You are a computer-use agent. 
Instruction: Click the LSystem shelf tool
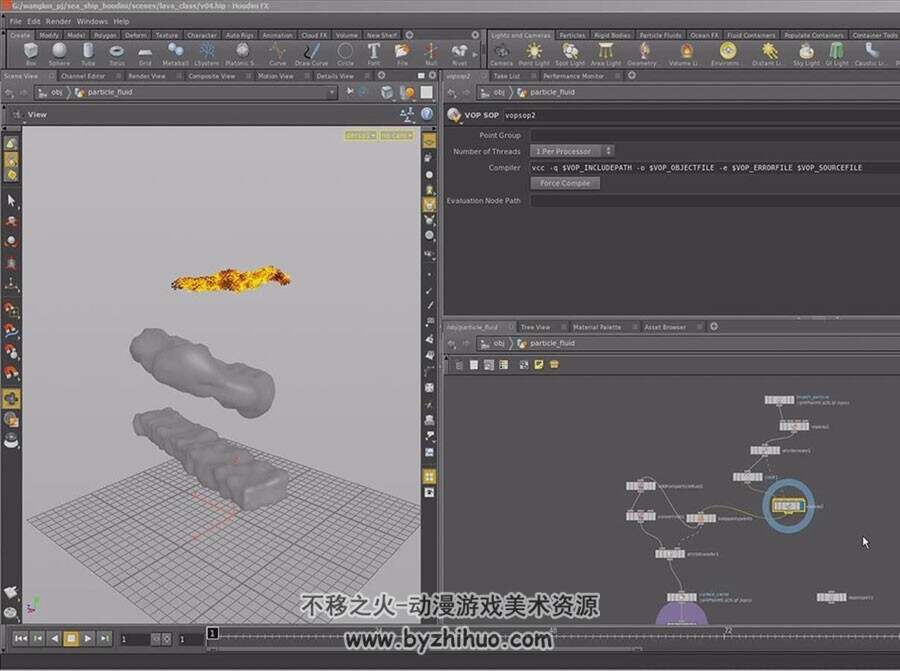point(207,54)
